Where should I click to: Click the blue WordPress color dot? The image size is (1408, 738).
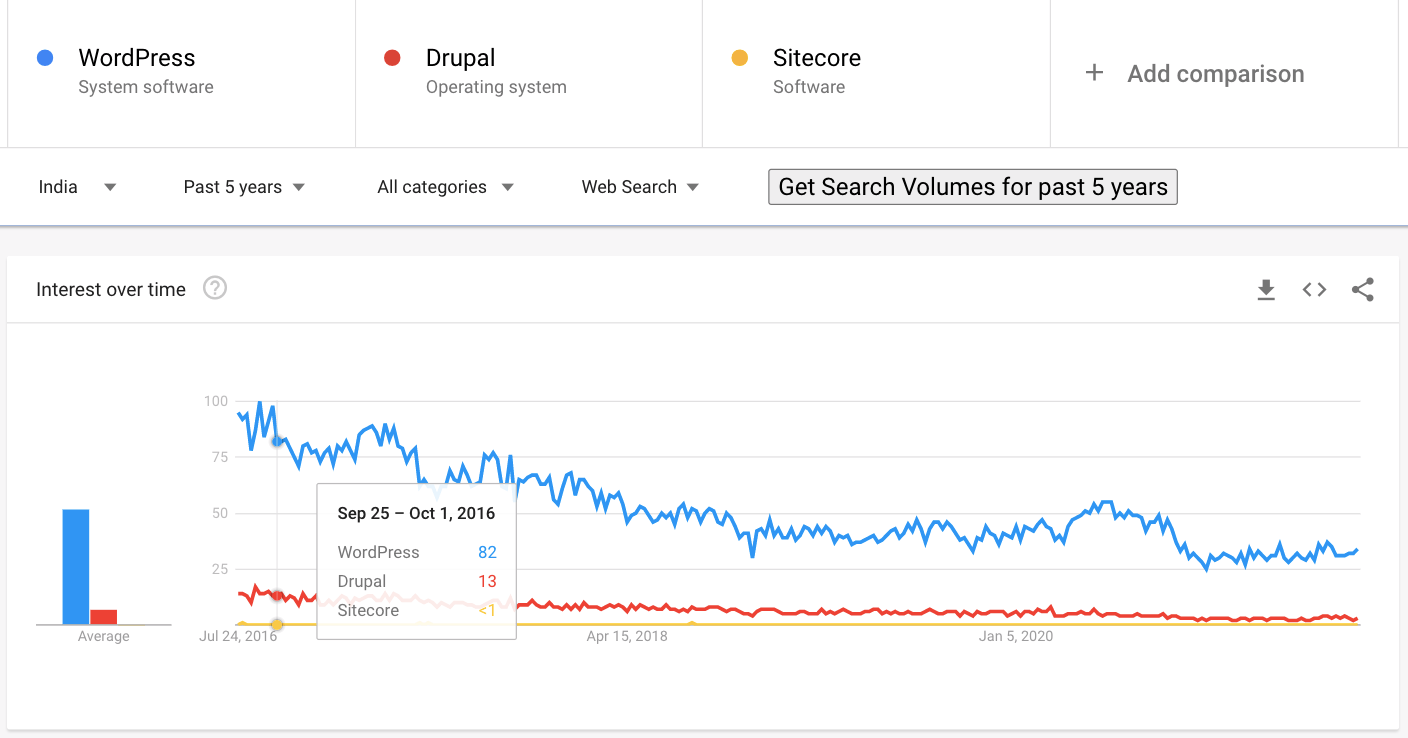point(45,58)
